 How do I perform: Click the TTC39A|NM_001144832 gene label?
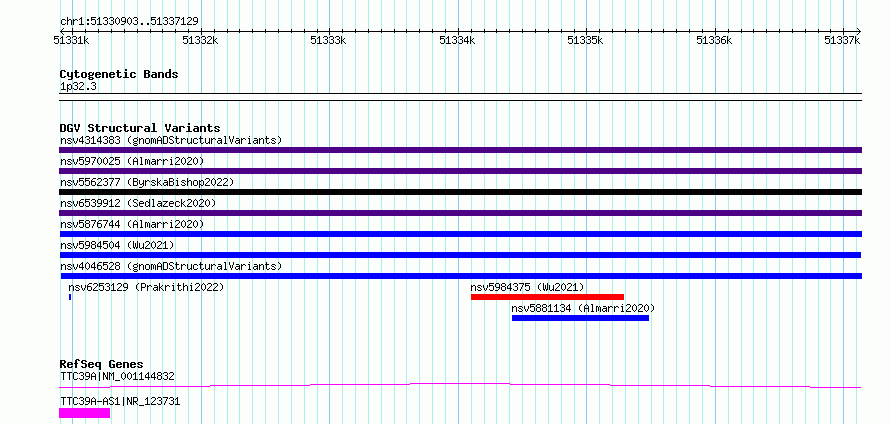(117, 376)
